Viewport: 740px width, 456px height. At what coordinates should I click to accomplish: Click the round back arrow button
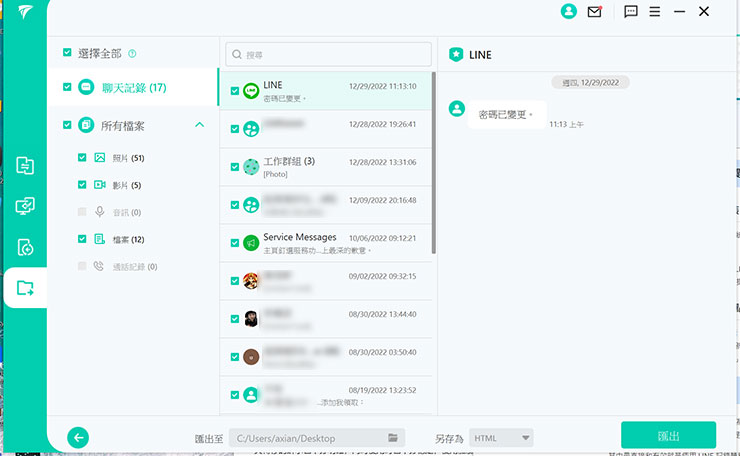point(78,438)
